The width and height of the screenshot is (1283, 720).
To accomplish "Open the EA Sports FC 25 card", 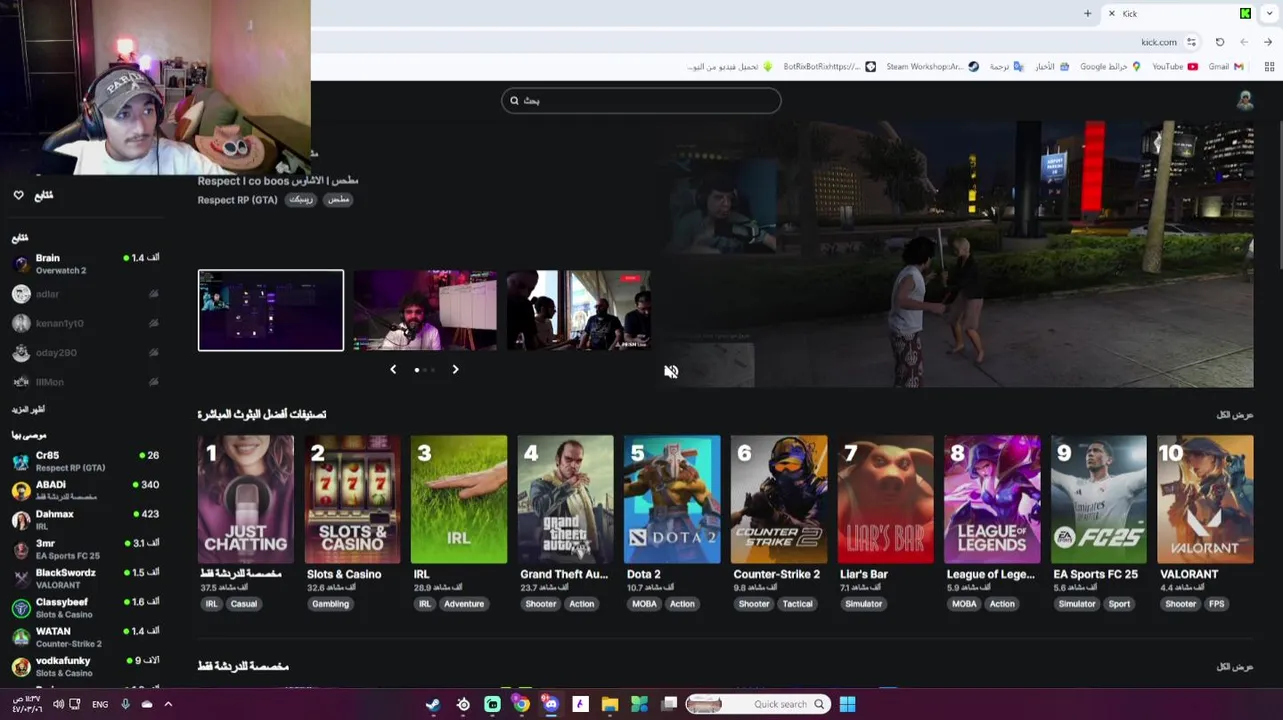I will [x=1099, y=499].
